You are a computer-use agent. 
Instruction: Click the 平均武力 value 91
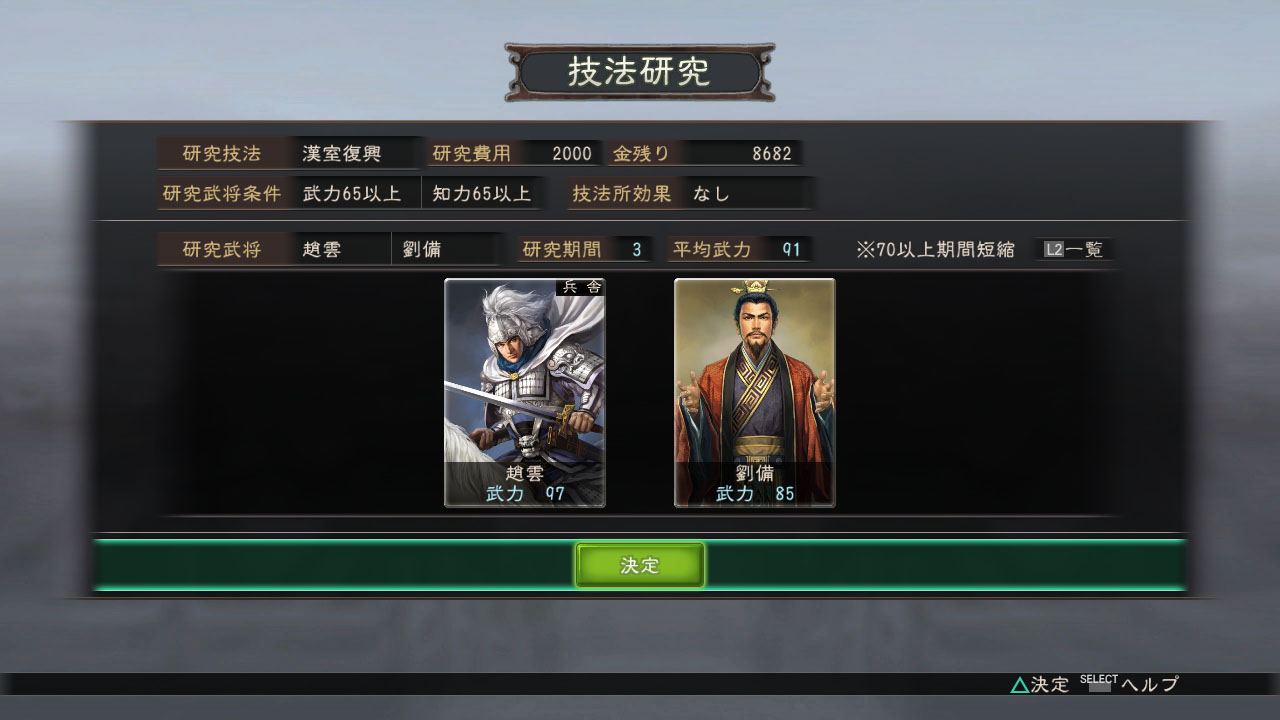[x=791, y=250]
